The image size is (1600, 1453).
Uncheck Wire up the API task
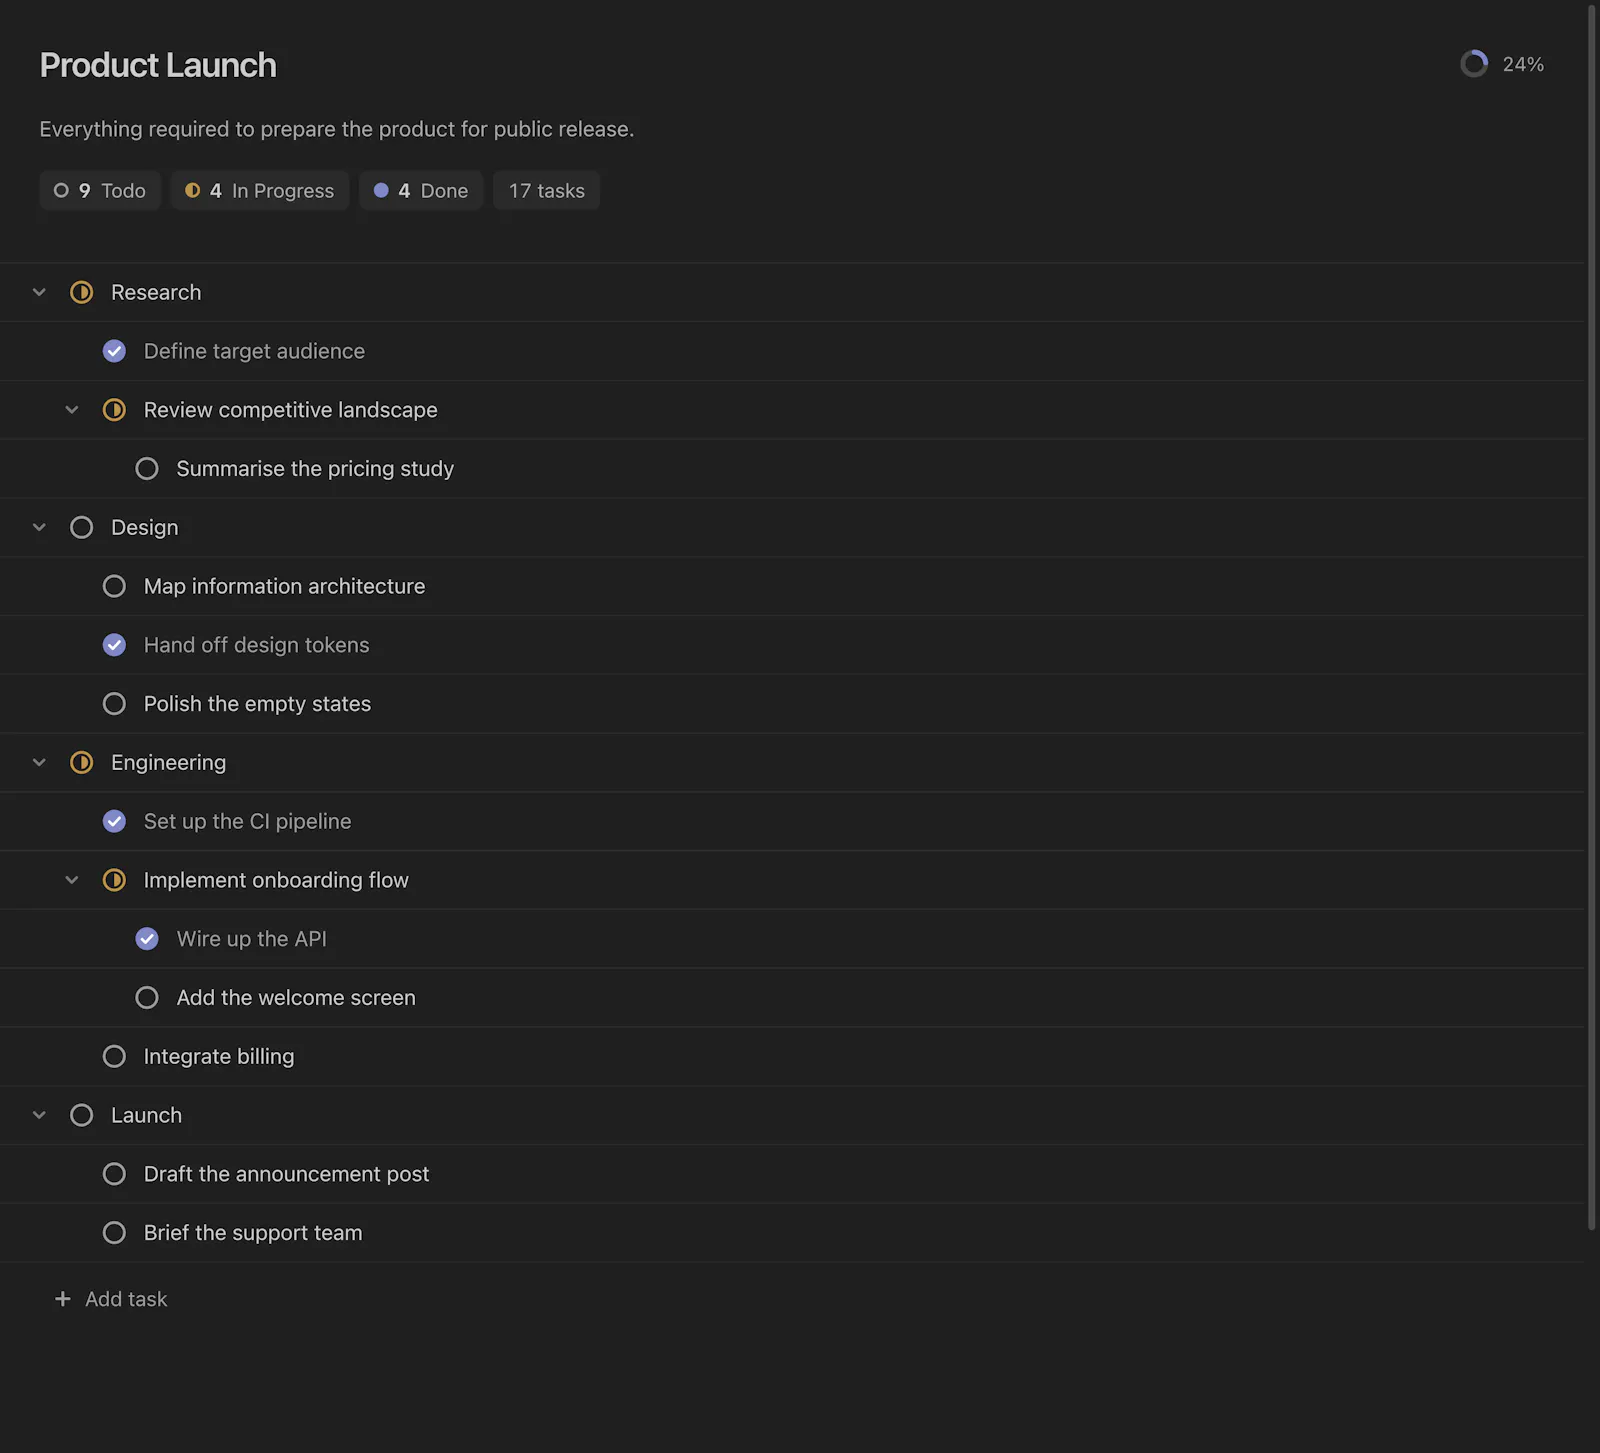tap(147, 939)
